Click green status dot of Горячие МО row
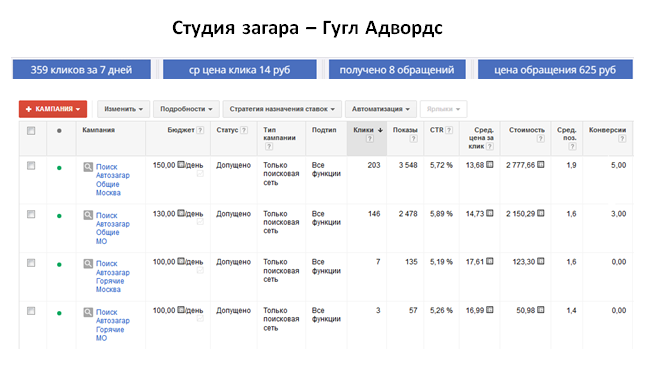Image resolution: width=655 pixels, height=368 pixels. [59, 313]
